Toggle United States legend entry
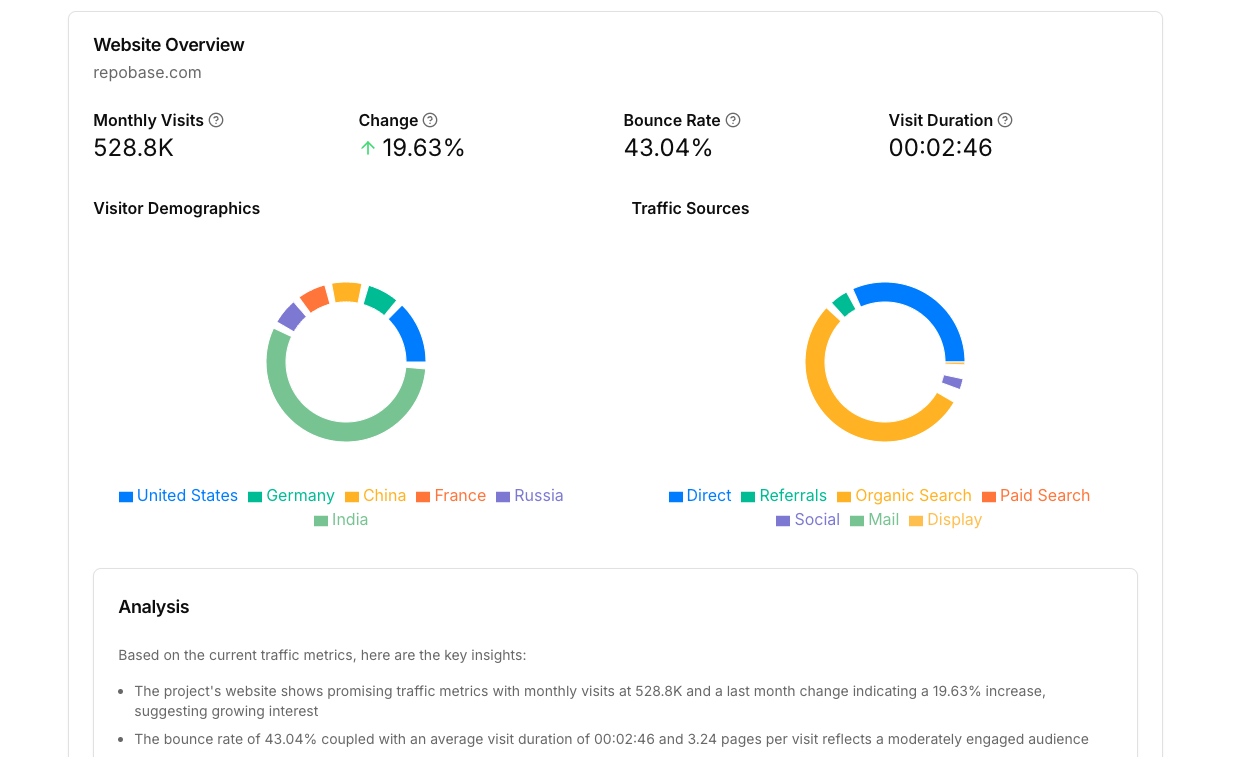Screen dimensions: 1249x757 178,496
